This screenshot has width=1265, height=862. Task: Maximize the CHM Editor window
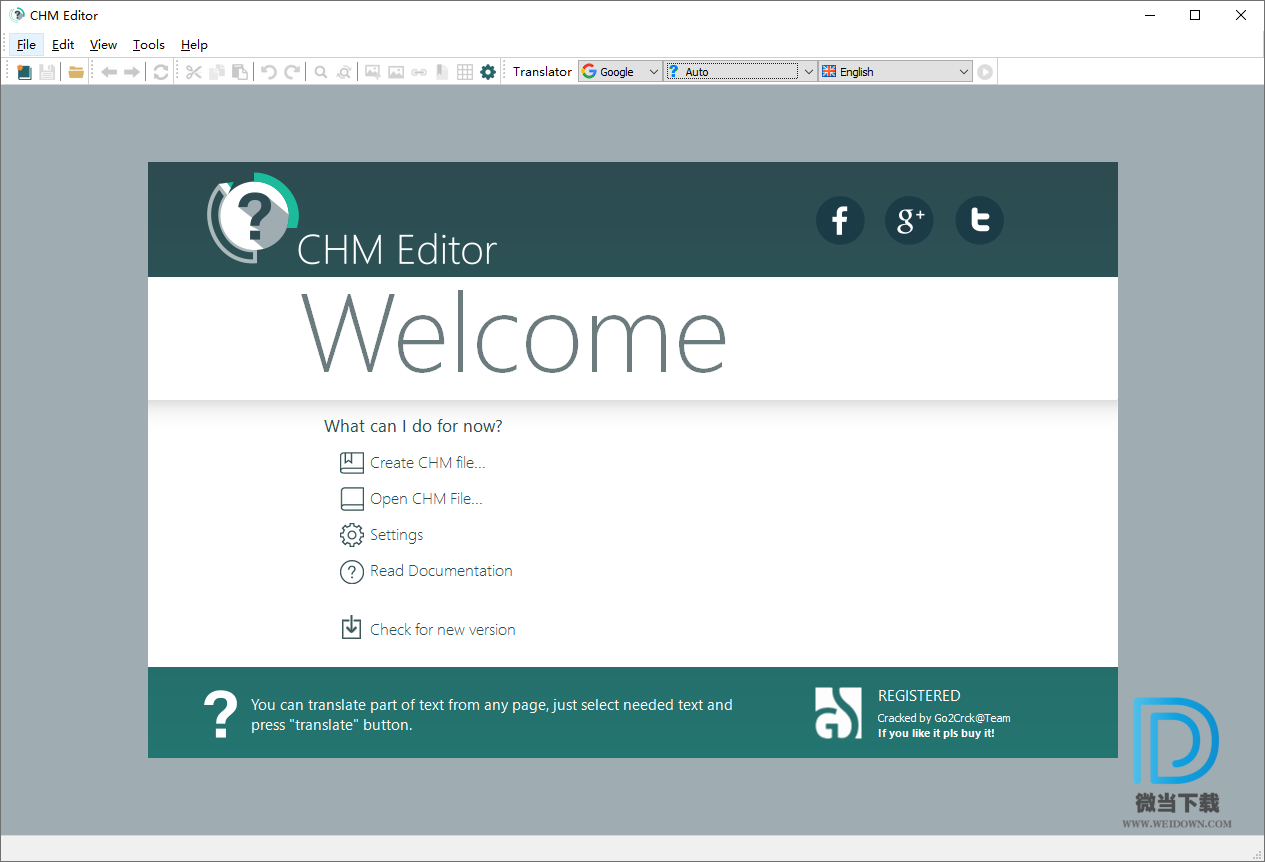coord(1195,15)
